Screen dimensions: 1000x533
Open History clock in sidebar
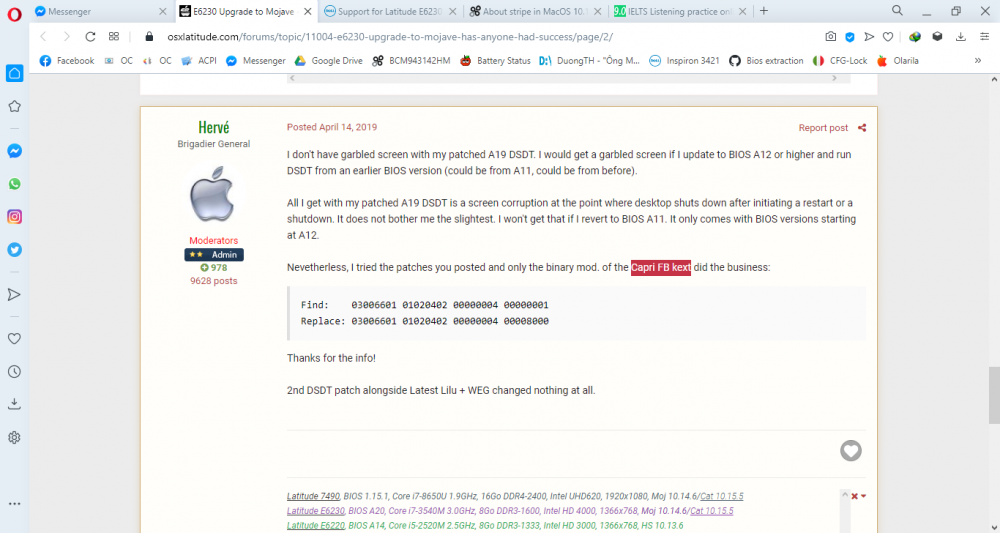(14, 372)
